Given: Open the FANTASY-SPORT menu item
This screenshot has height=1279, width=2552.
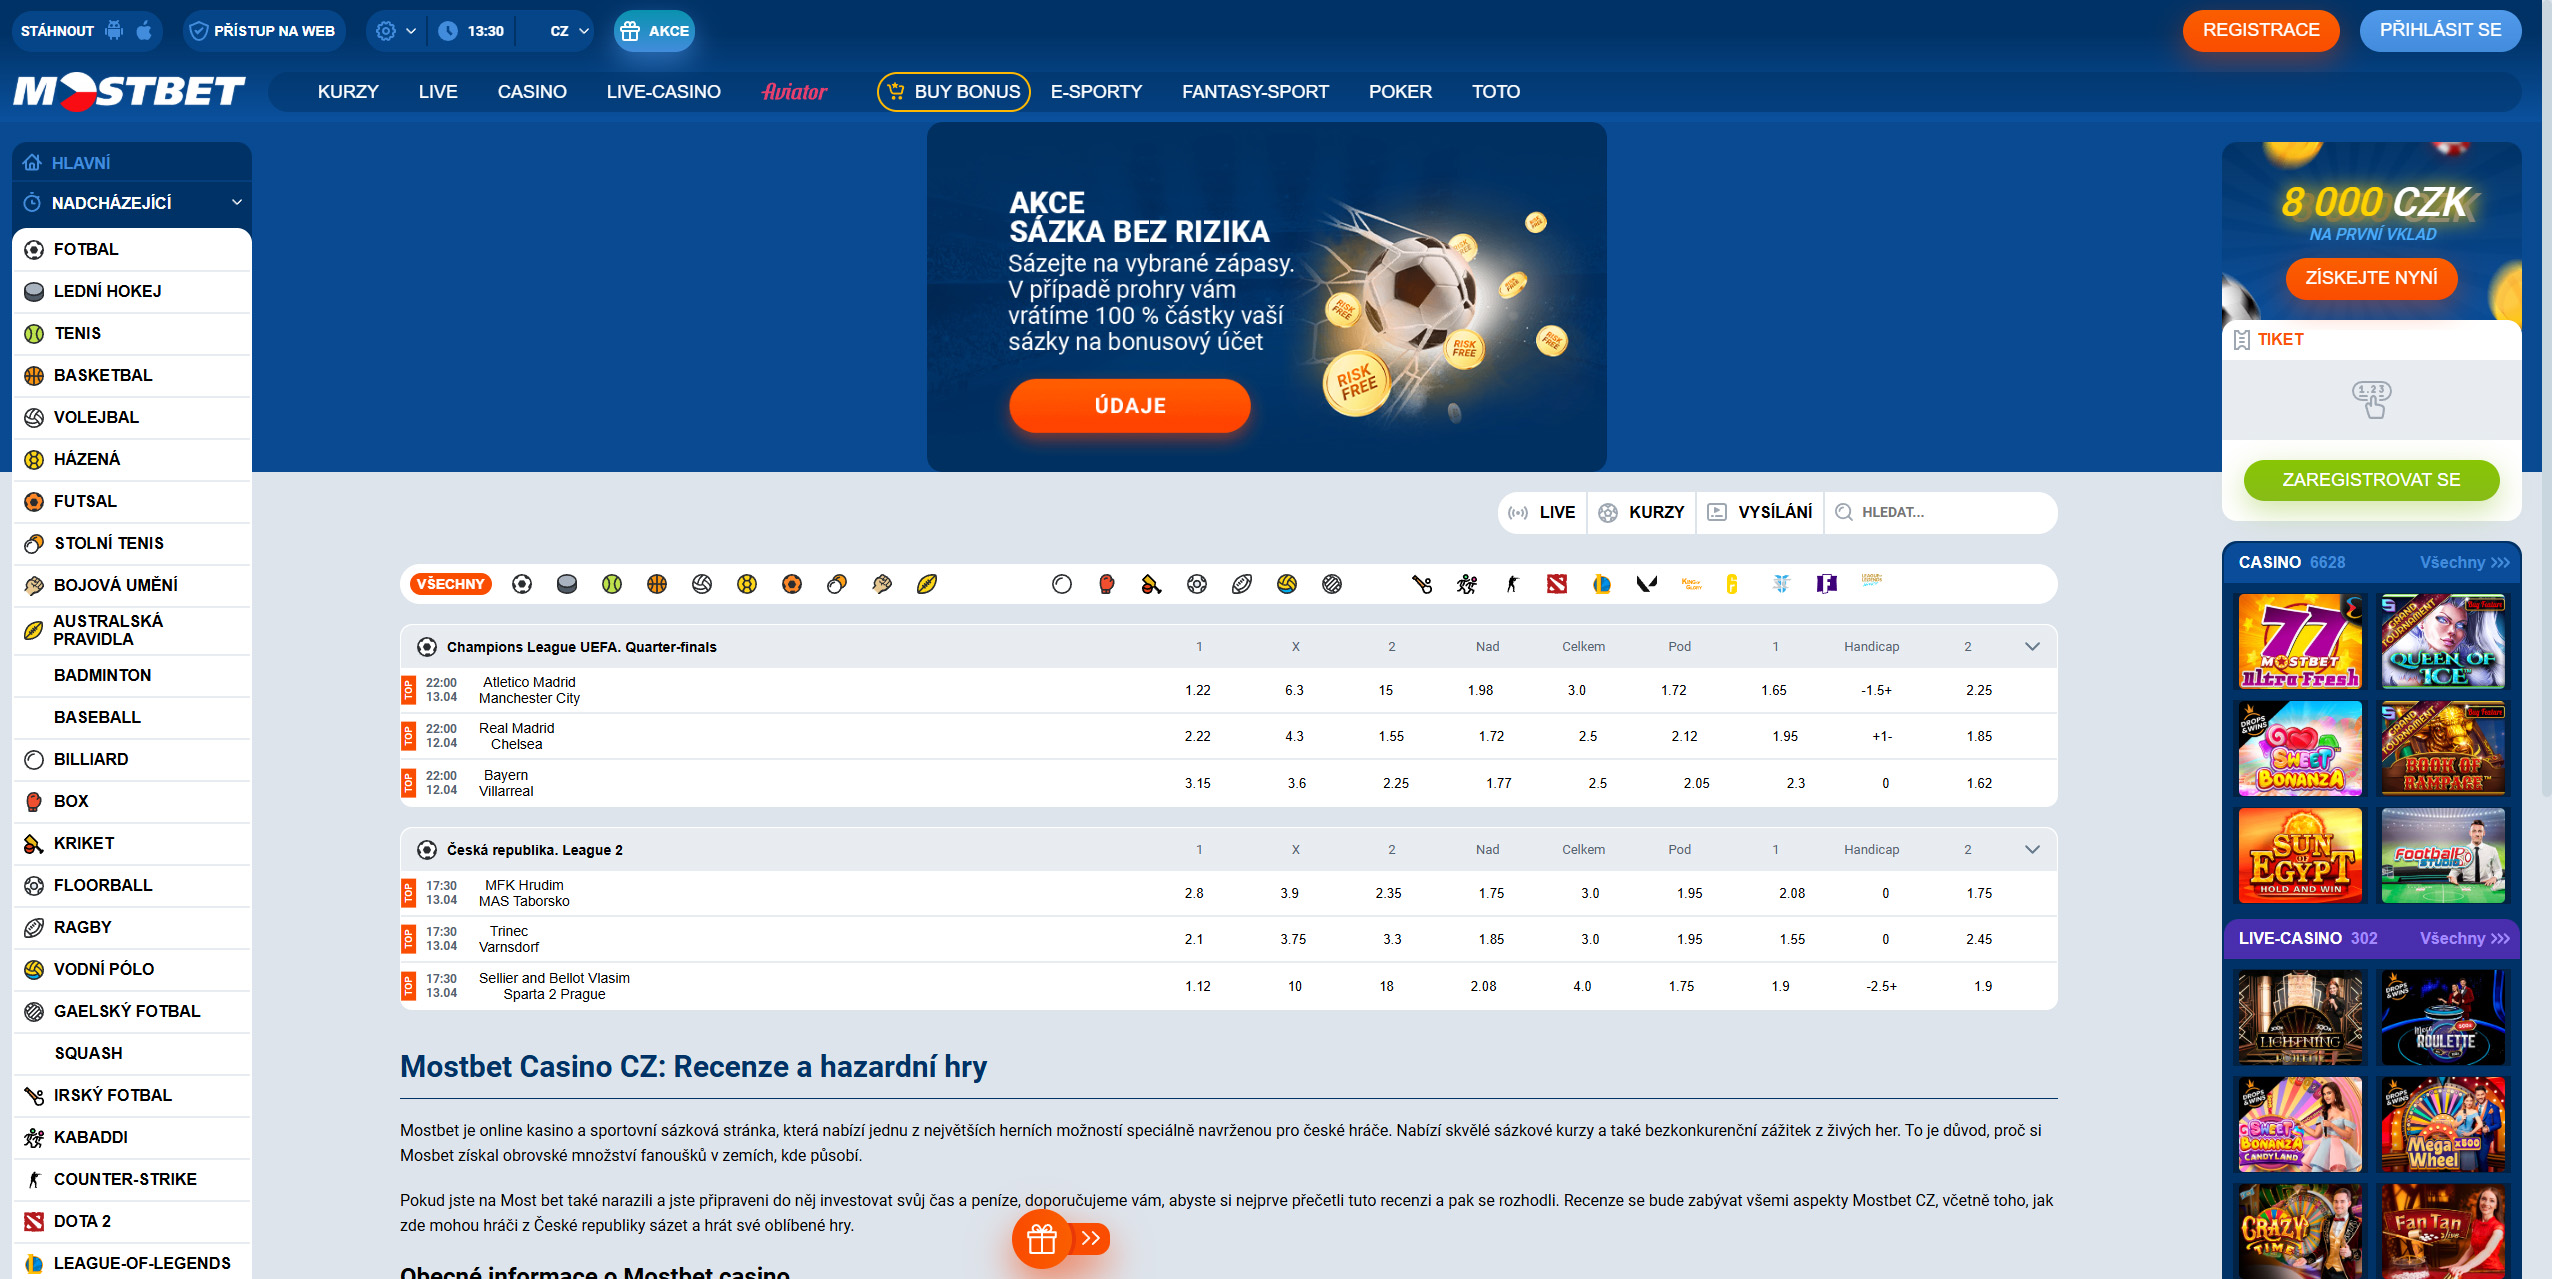Looking at the screenshot, I should point(1255,92).
